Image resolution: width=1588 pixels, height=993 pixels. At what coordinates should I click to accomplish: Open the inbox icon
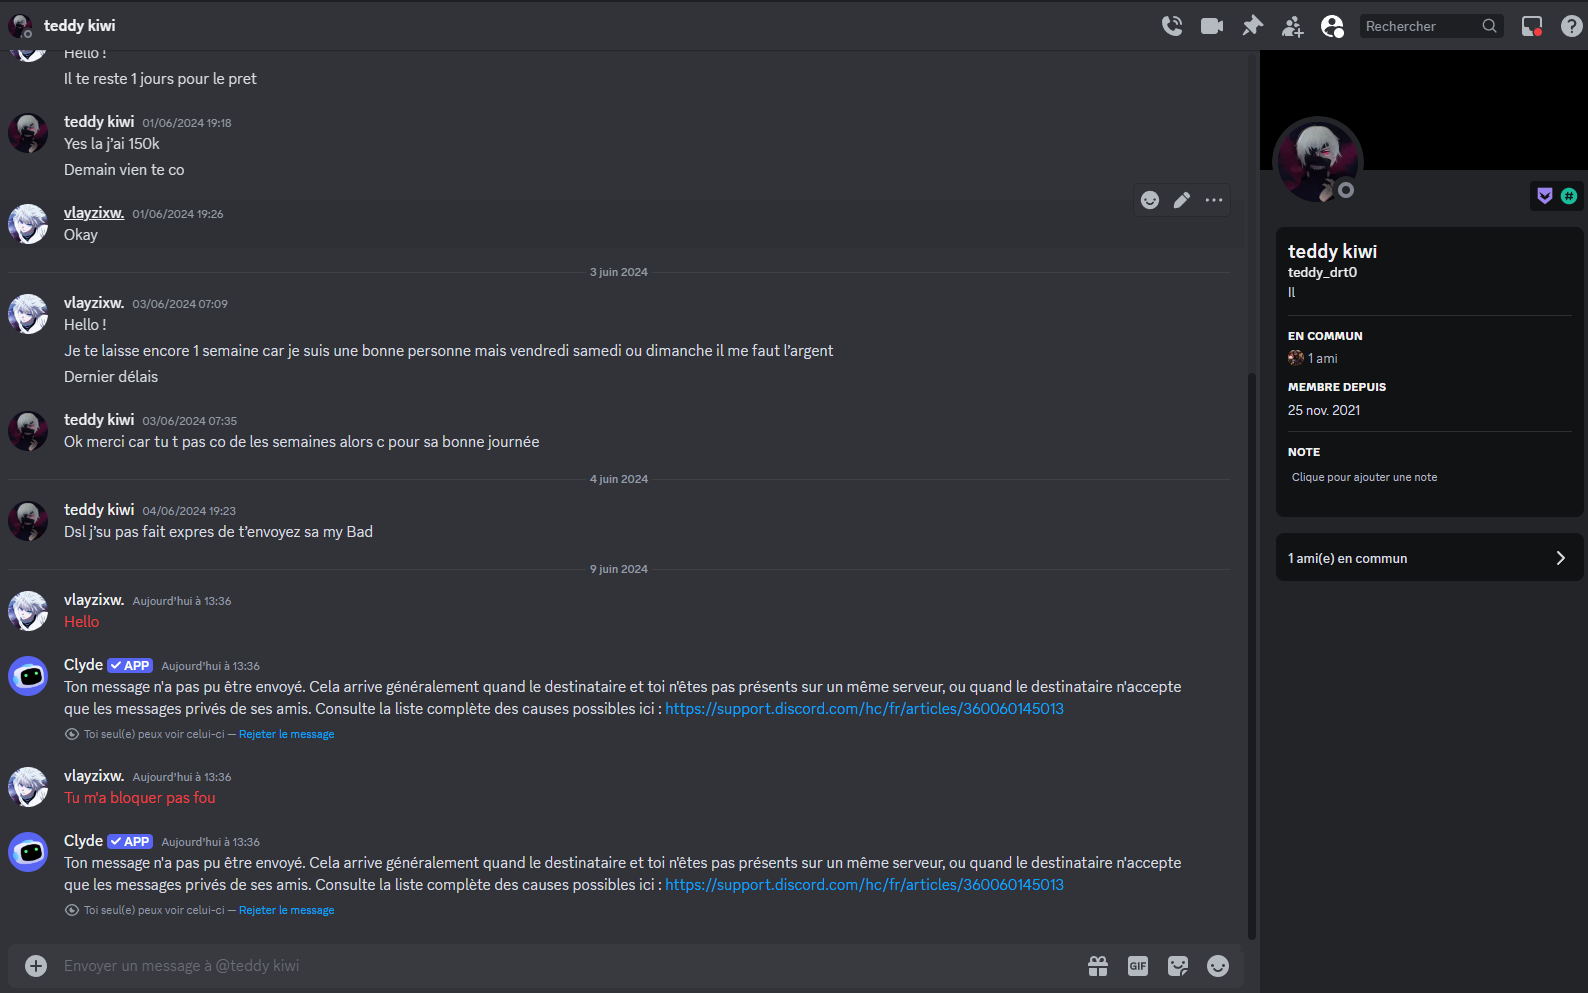1532,26
